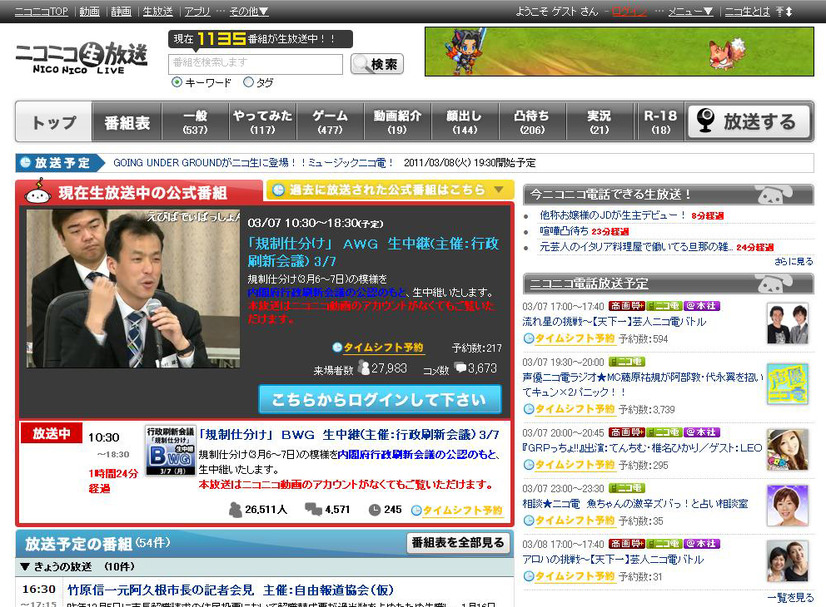Click the visitor count icon 26,511人
Screen dimensions: 826x607
tap(235, 510)
